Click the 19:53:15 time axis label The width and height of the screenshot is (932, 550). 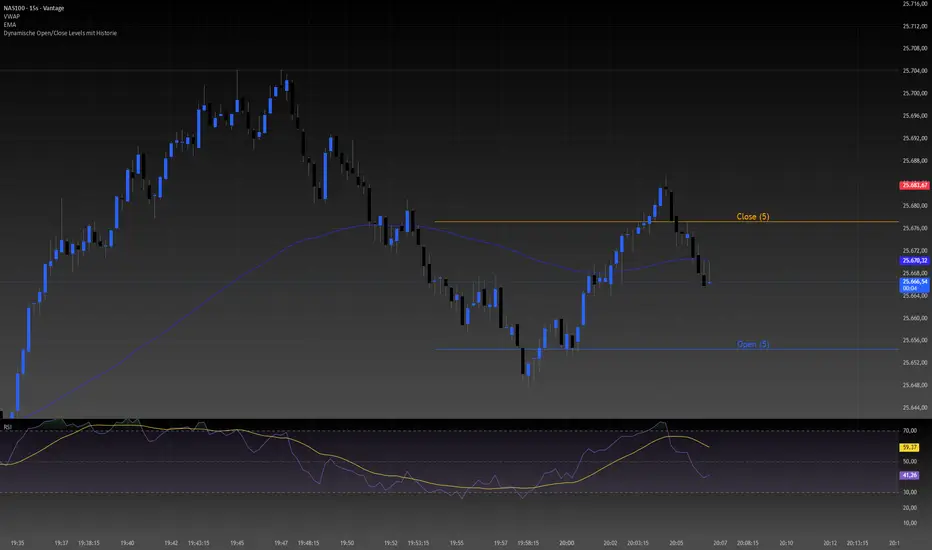tap(418, 543)
